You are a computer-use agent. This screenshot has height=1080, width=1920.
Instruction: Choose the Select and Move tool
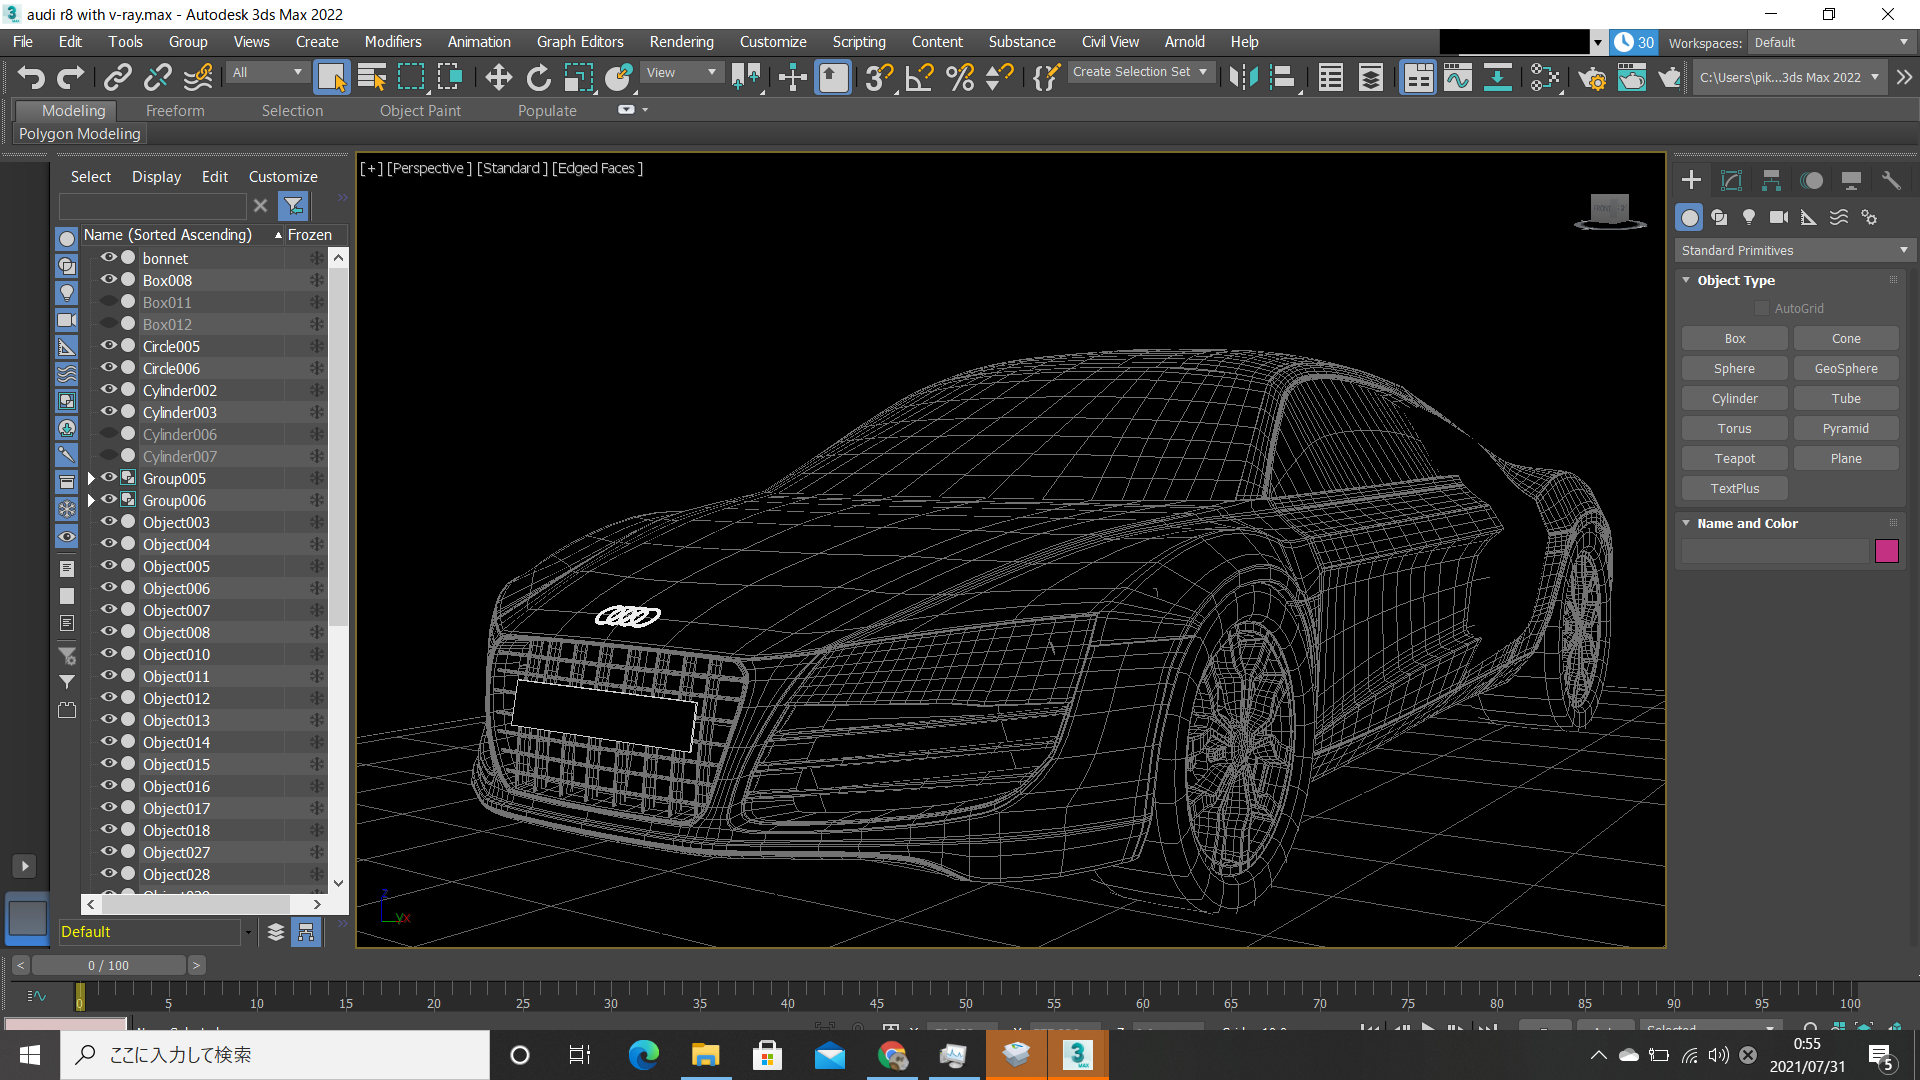point(498,77)
